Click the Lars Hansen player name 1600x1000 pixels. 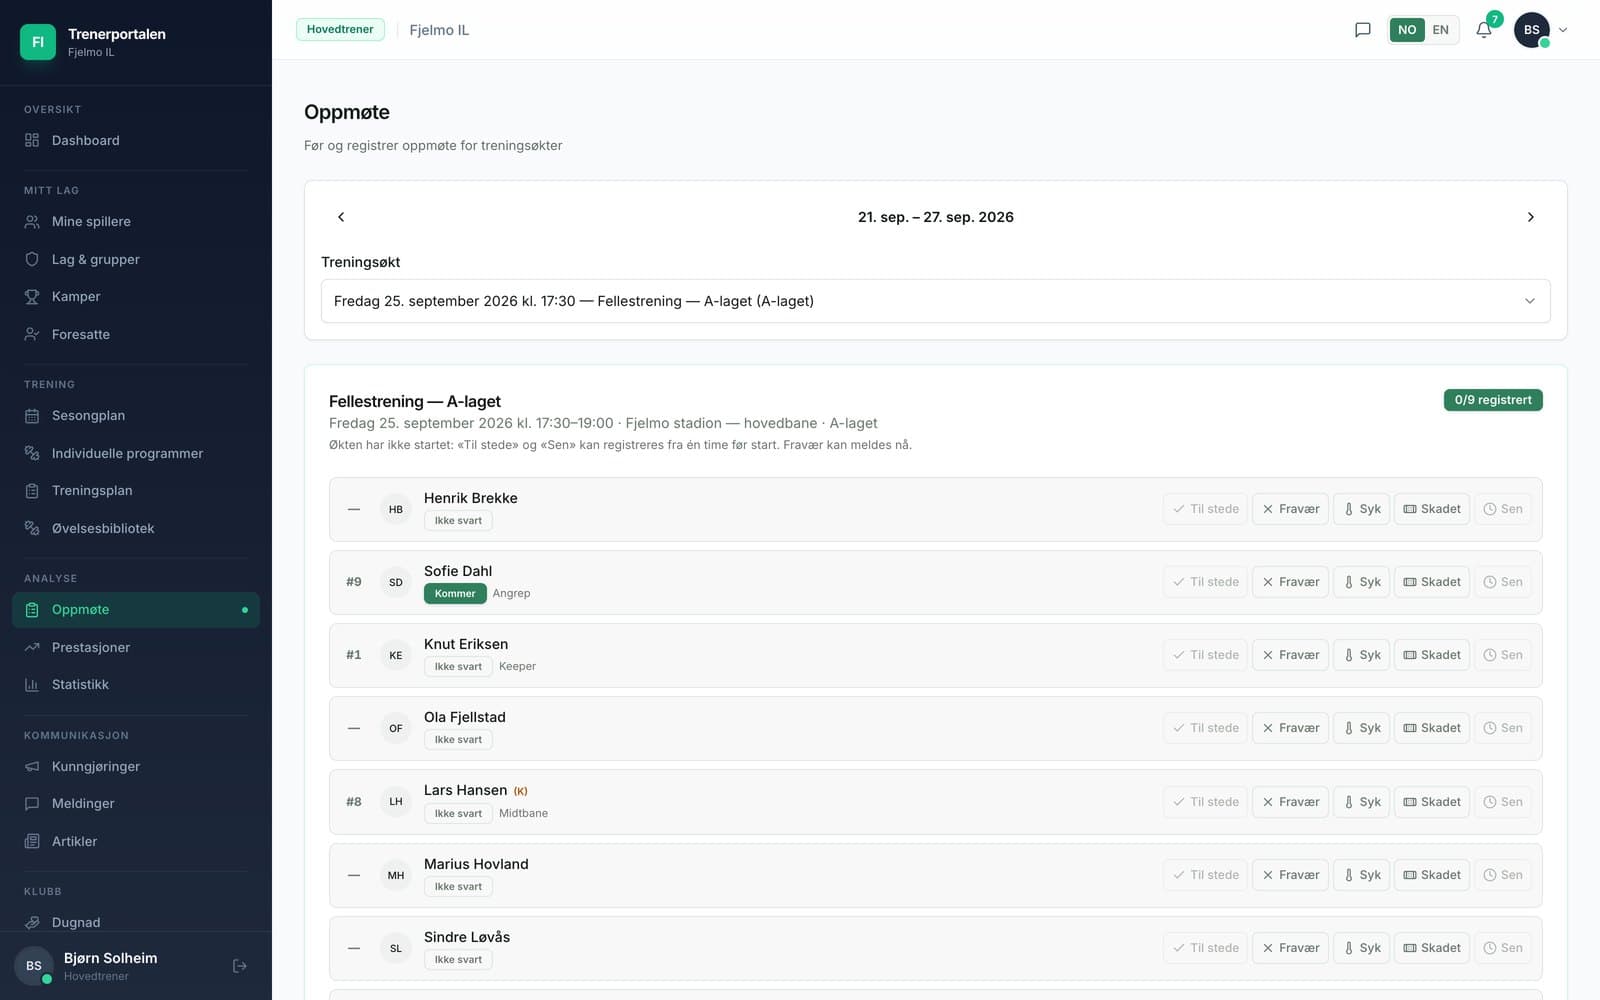point(465,790)
